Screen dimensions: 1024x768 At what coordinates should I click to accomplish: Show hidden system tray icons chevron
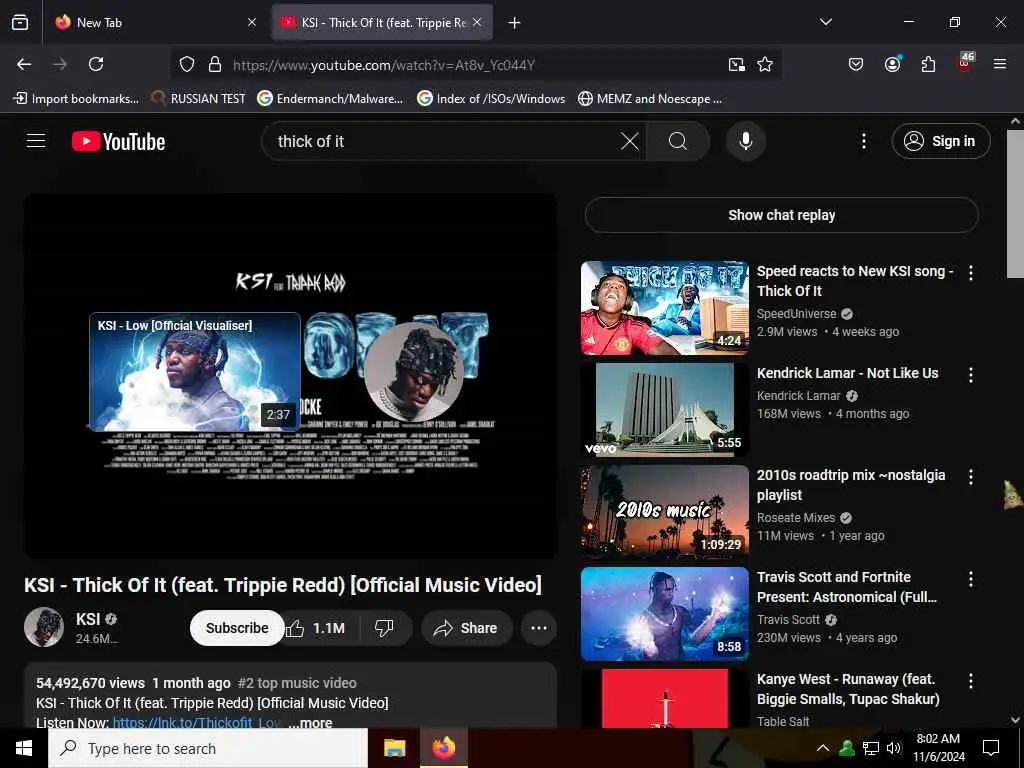click(x=822, y=748)
